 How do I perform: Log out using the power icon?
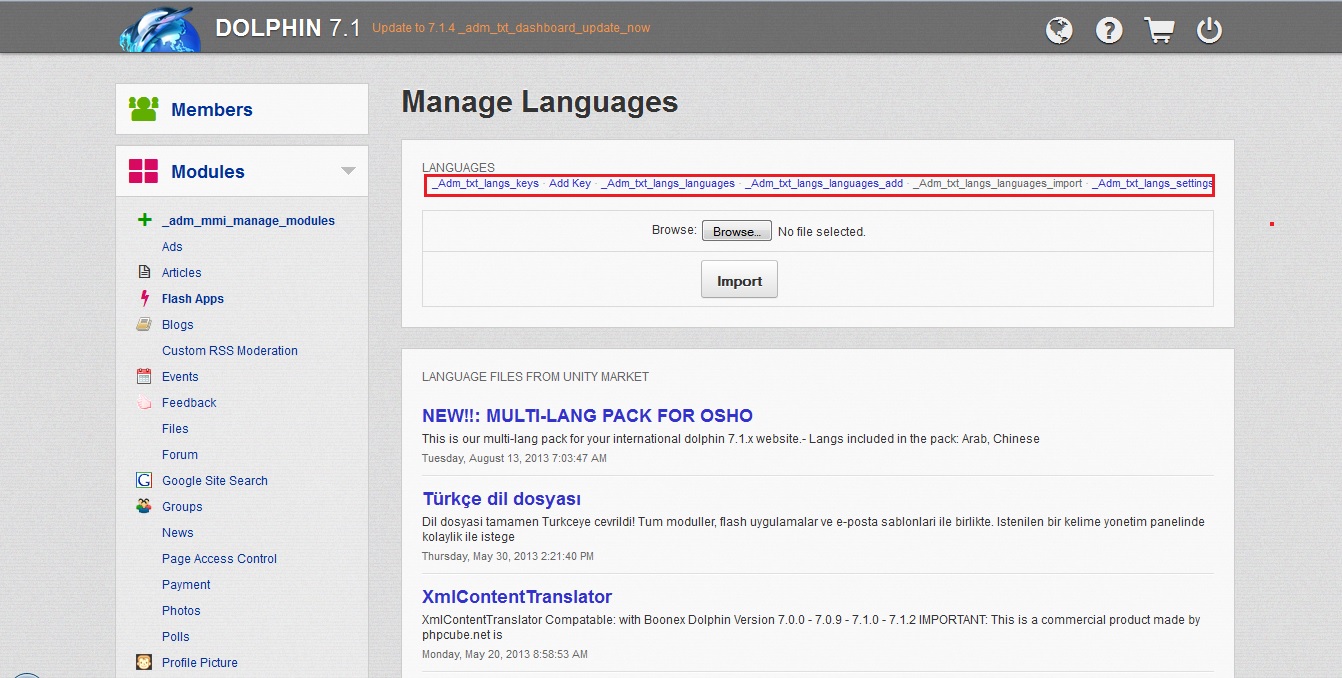[x=1209, y=31]
